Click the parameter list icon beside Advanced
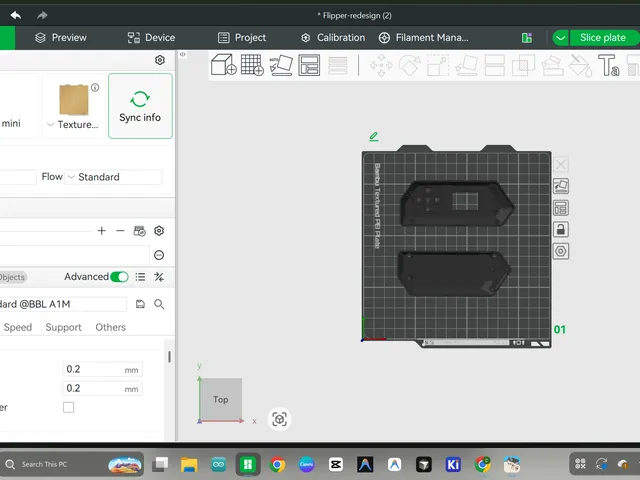This screenshot has height=480, width=640. (x=140, y=277)
